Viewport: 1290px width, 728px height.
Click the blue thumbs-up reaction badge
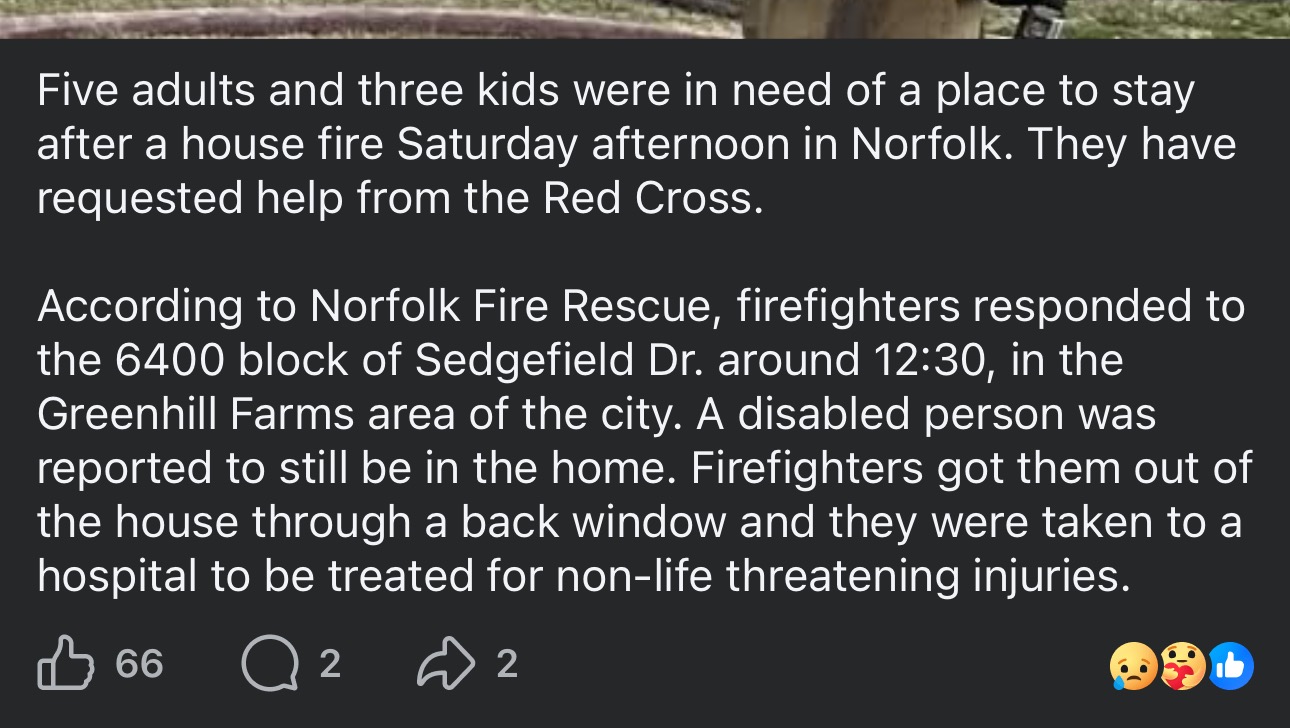tap(1231, 666)
